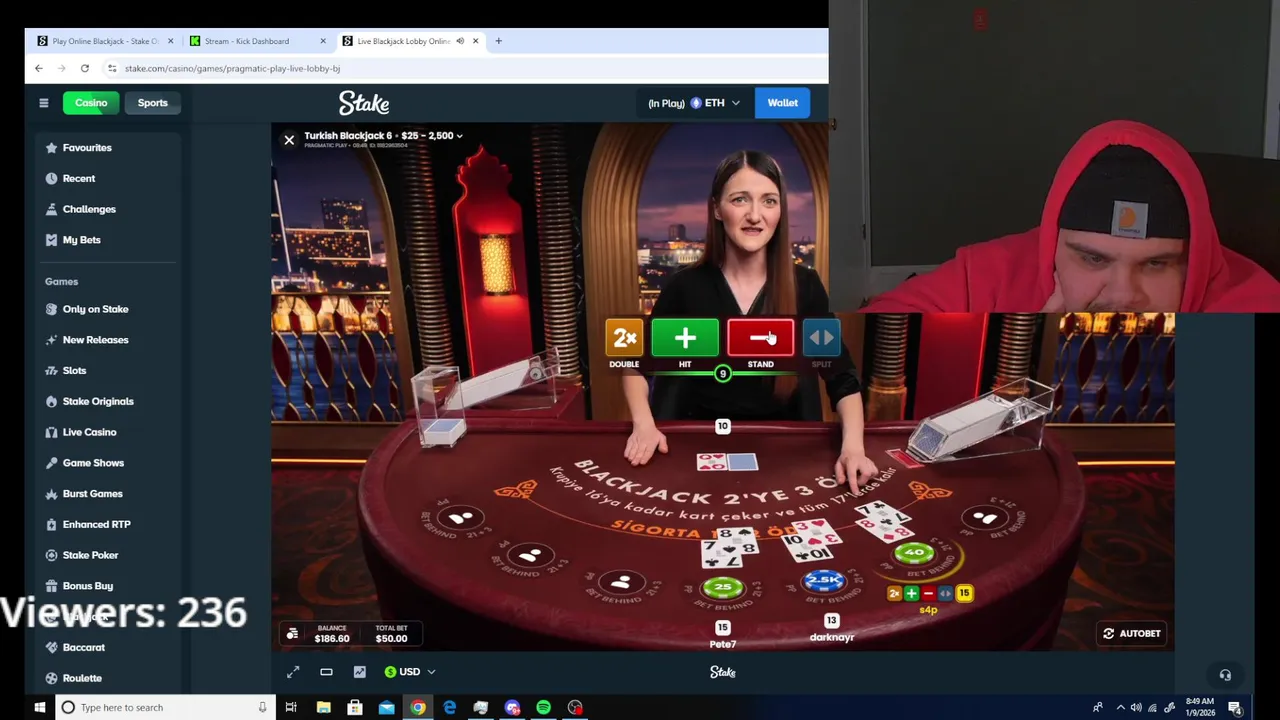Switch to the Casino section
This screenshot has width=1280, height=720.
coord(90,103)
